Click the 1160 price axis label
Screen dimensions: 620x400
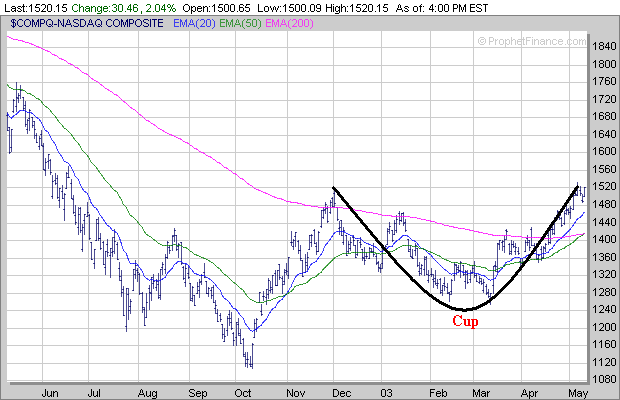[x=604, y=345]
